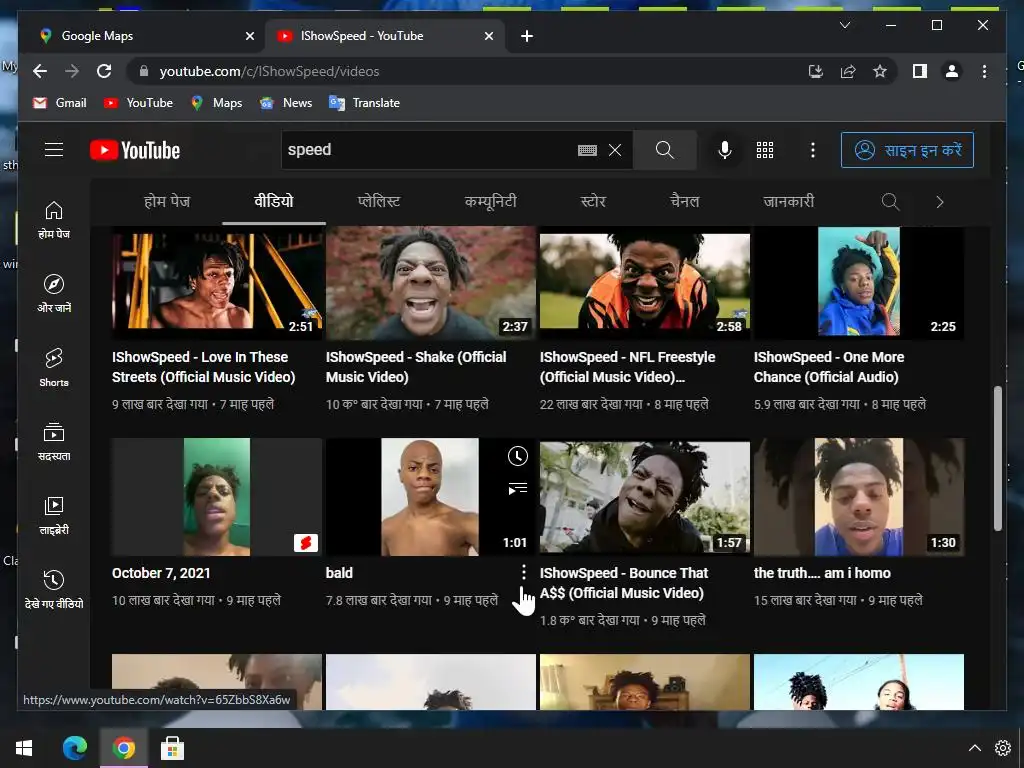
Task: Clear the search text with the X icon
Action: pyautogui.click(x=615, y=150)
